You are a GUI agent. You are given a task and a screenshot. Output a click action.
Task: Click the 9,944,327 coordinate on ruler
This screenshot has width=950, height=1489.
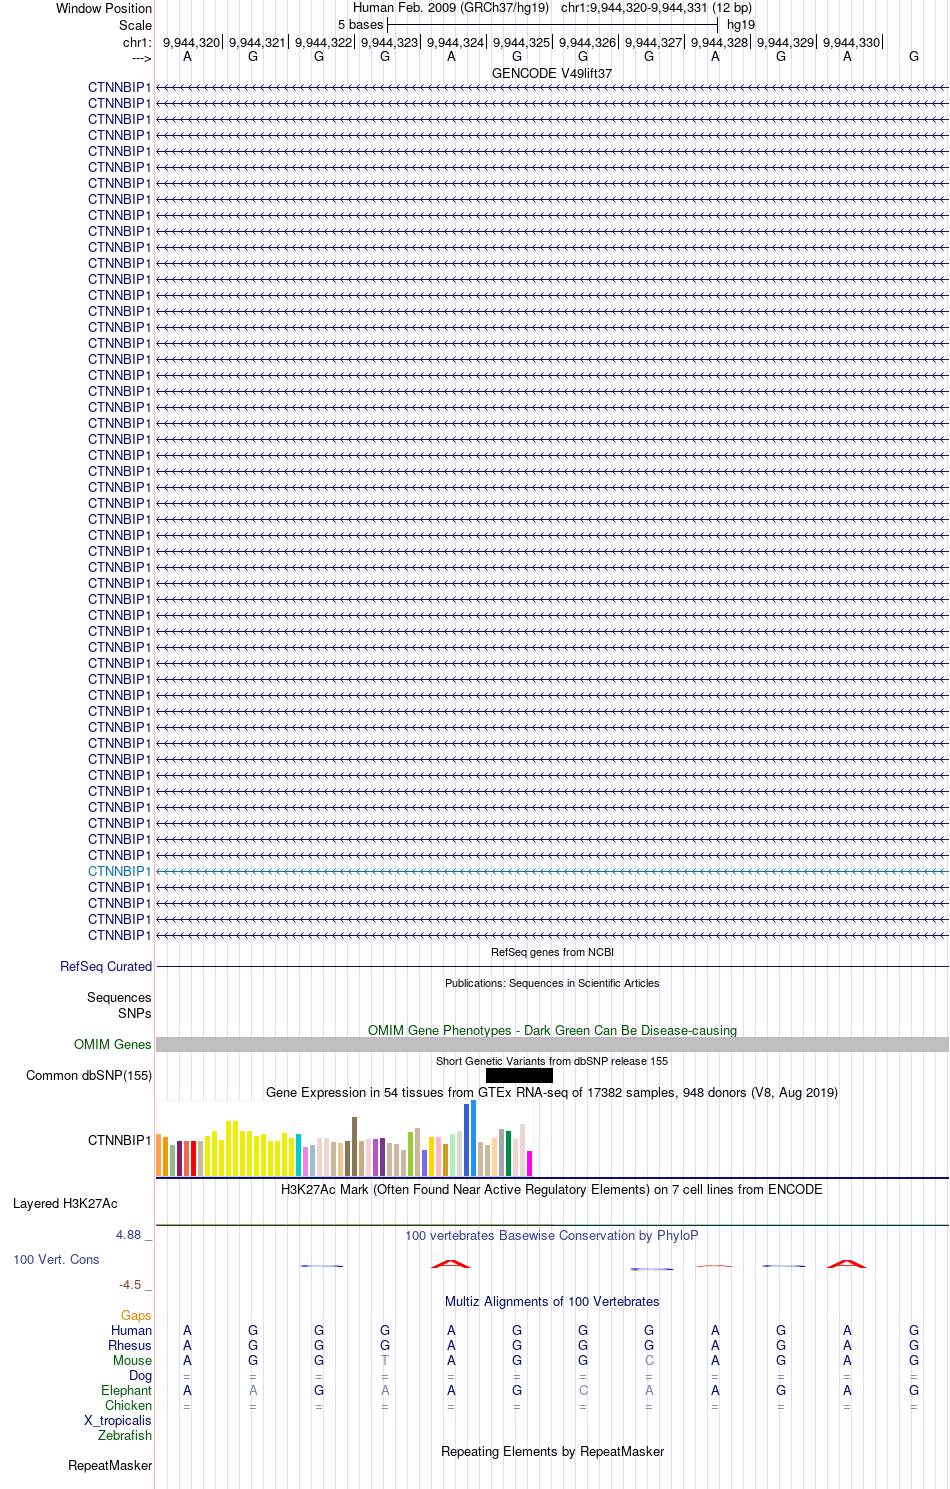(x=653, y=42)
